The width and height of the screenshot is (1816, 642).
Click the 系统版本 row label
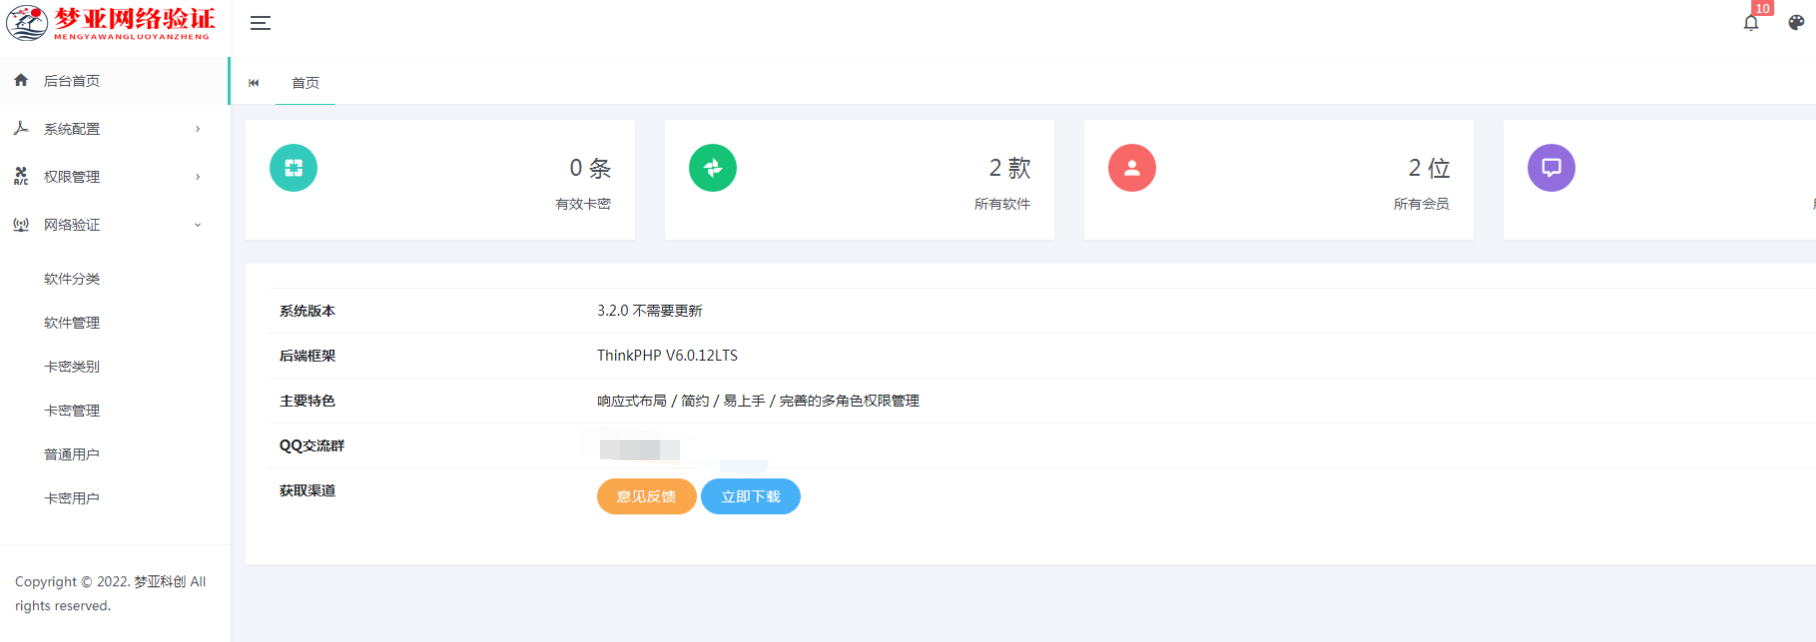point(307,311)
